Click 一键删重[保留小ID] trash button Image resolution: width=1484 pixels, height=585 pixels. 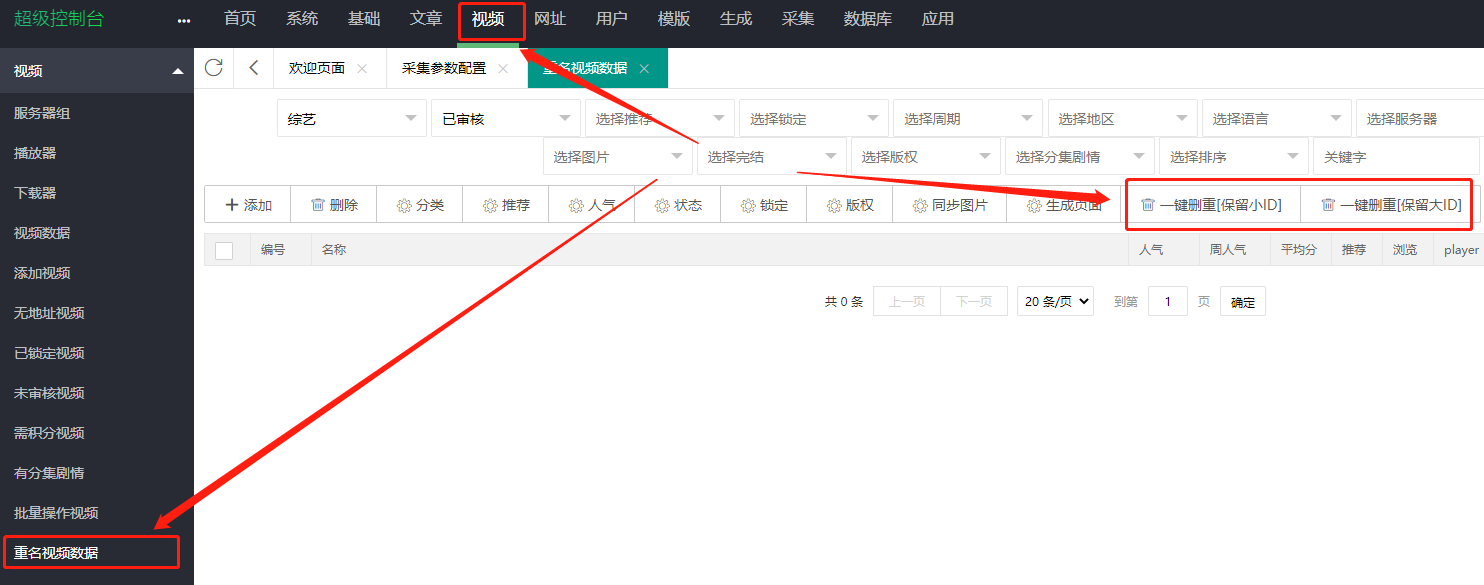(1211, 205)
